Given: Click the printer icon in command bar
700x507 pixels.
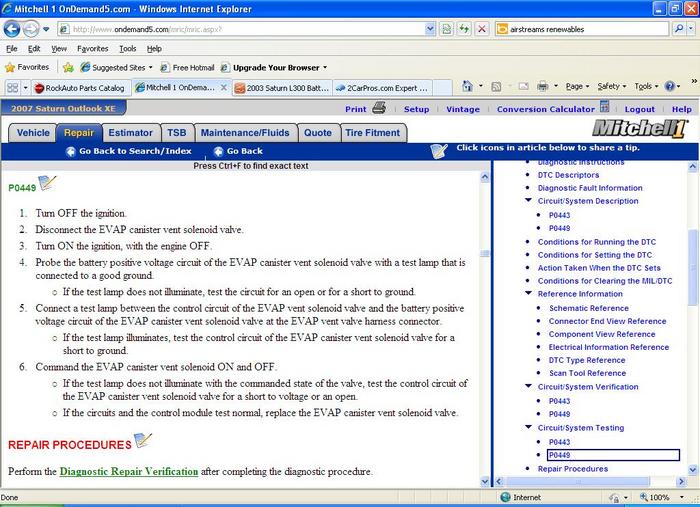Looking at the screenshot, I should pyautogui.click(x=543, y=86).
